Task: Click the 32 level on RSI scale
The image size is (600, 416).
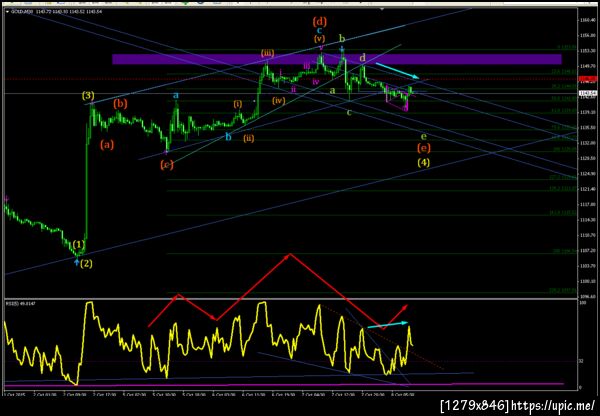Action: tap(582, 361)
